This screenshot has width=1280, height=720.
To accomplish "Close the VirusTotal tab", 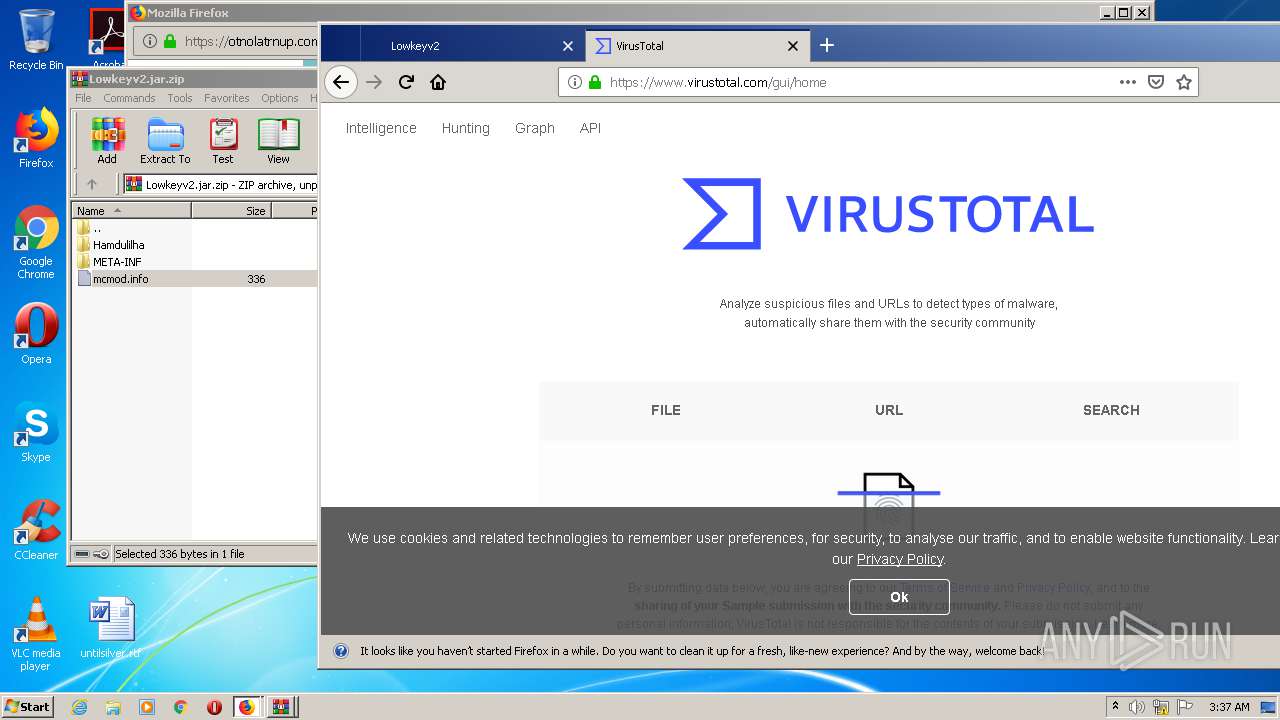I will click(x=793, y=46).
